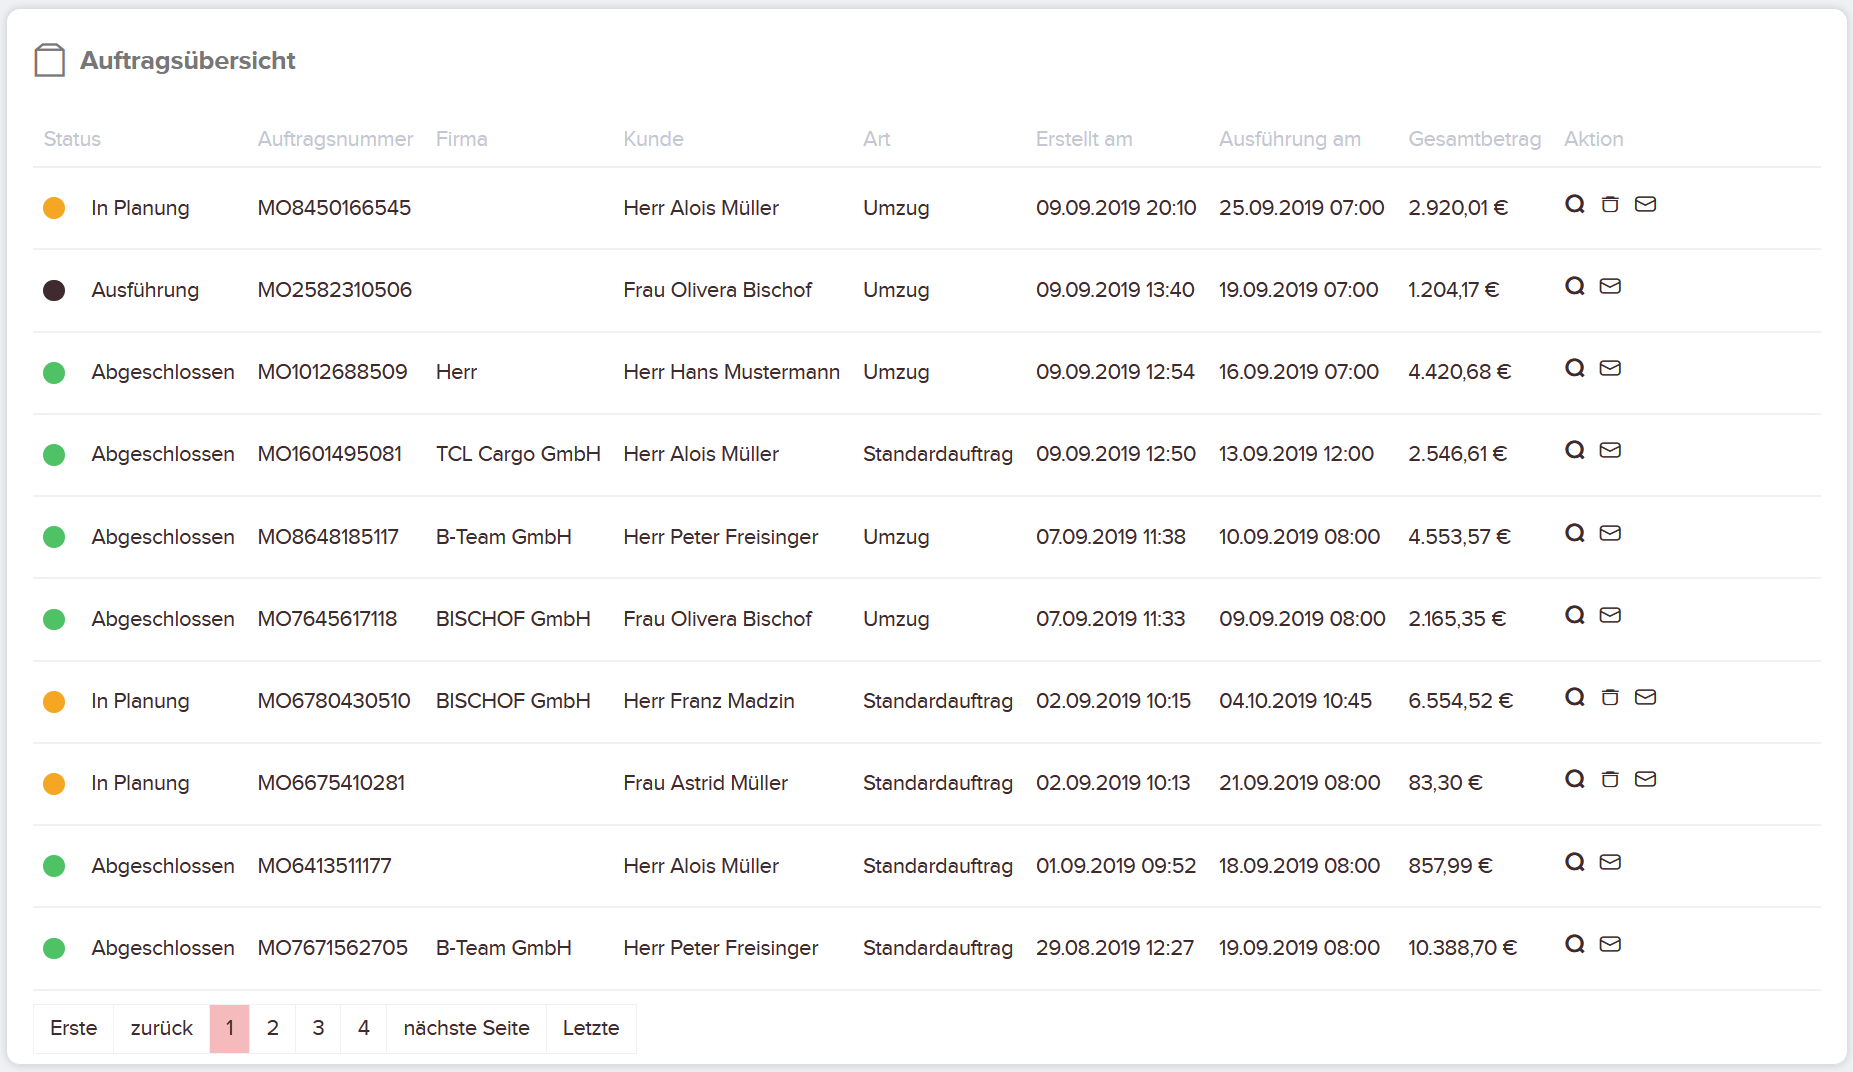Go to first page with Erste
The image size is (1853, 1072).
point(74,1028)
